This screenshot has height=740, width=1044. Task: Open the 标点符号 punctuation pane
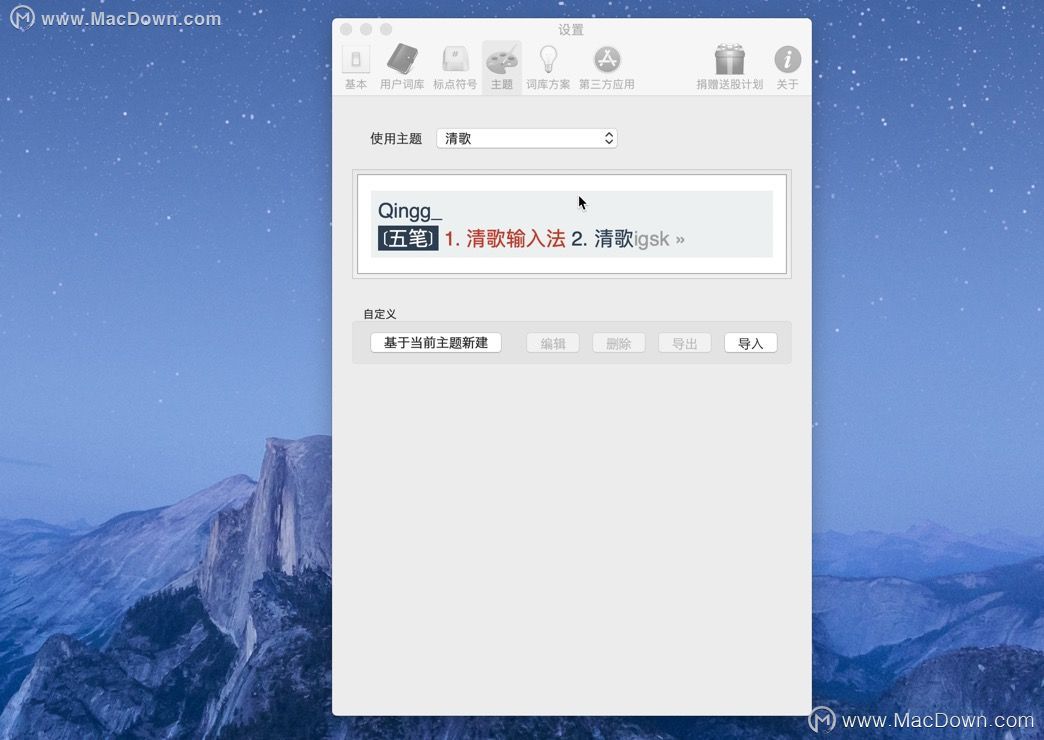pos(455,67)
